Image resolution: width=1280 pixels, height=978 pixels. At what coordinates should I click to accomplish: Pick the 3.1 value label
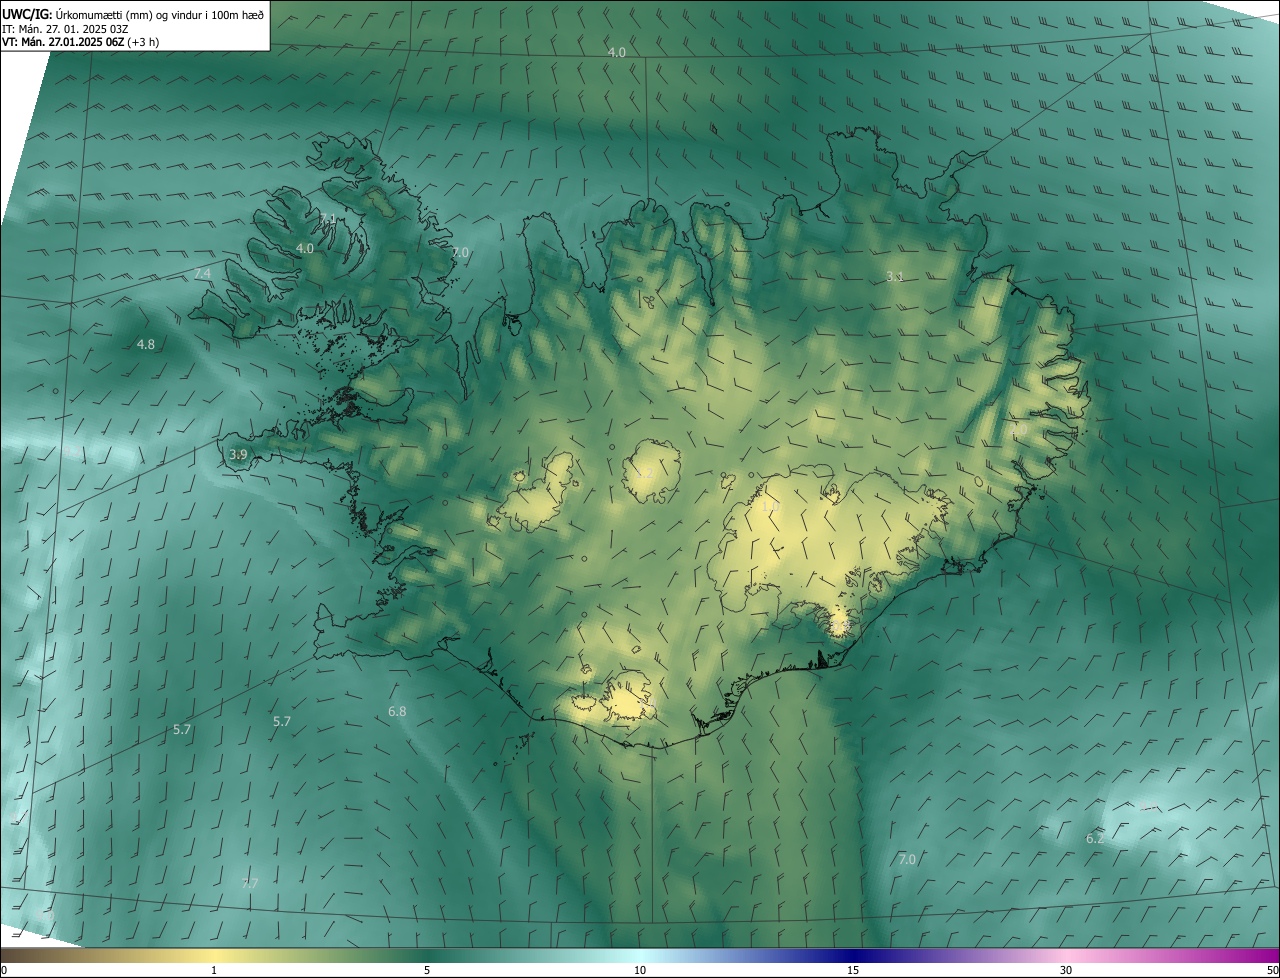pyautogui.click(x=895, y=276)
